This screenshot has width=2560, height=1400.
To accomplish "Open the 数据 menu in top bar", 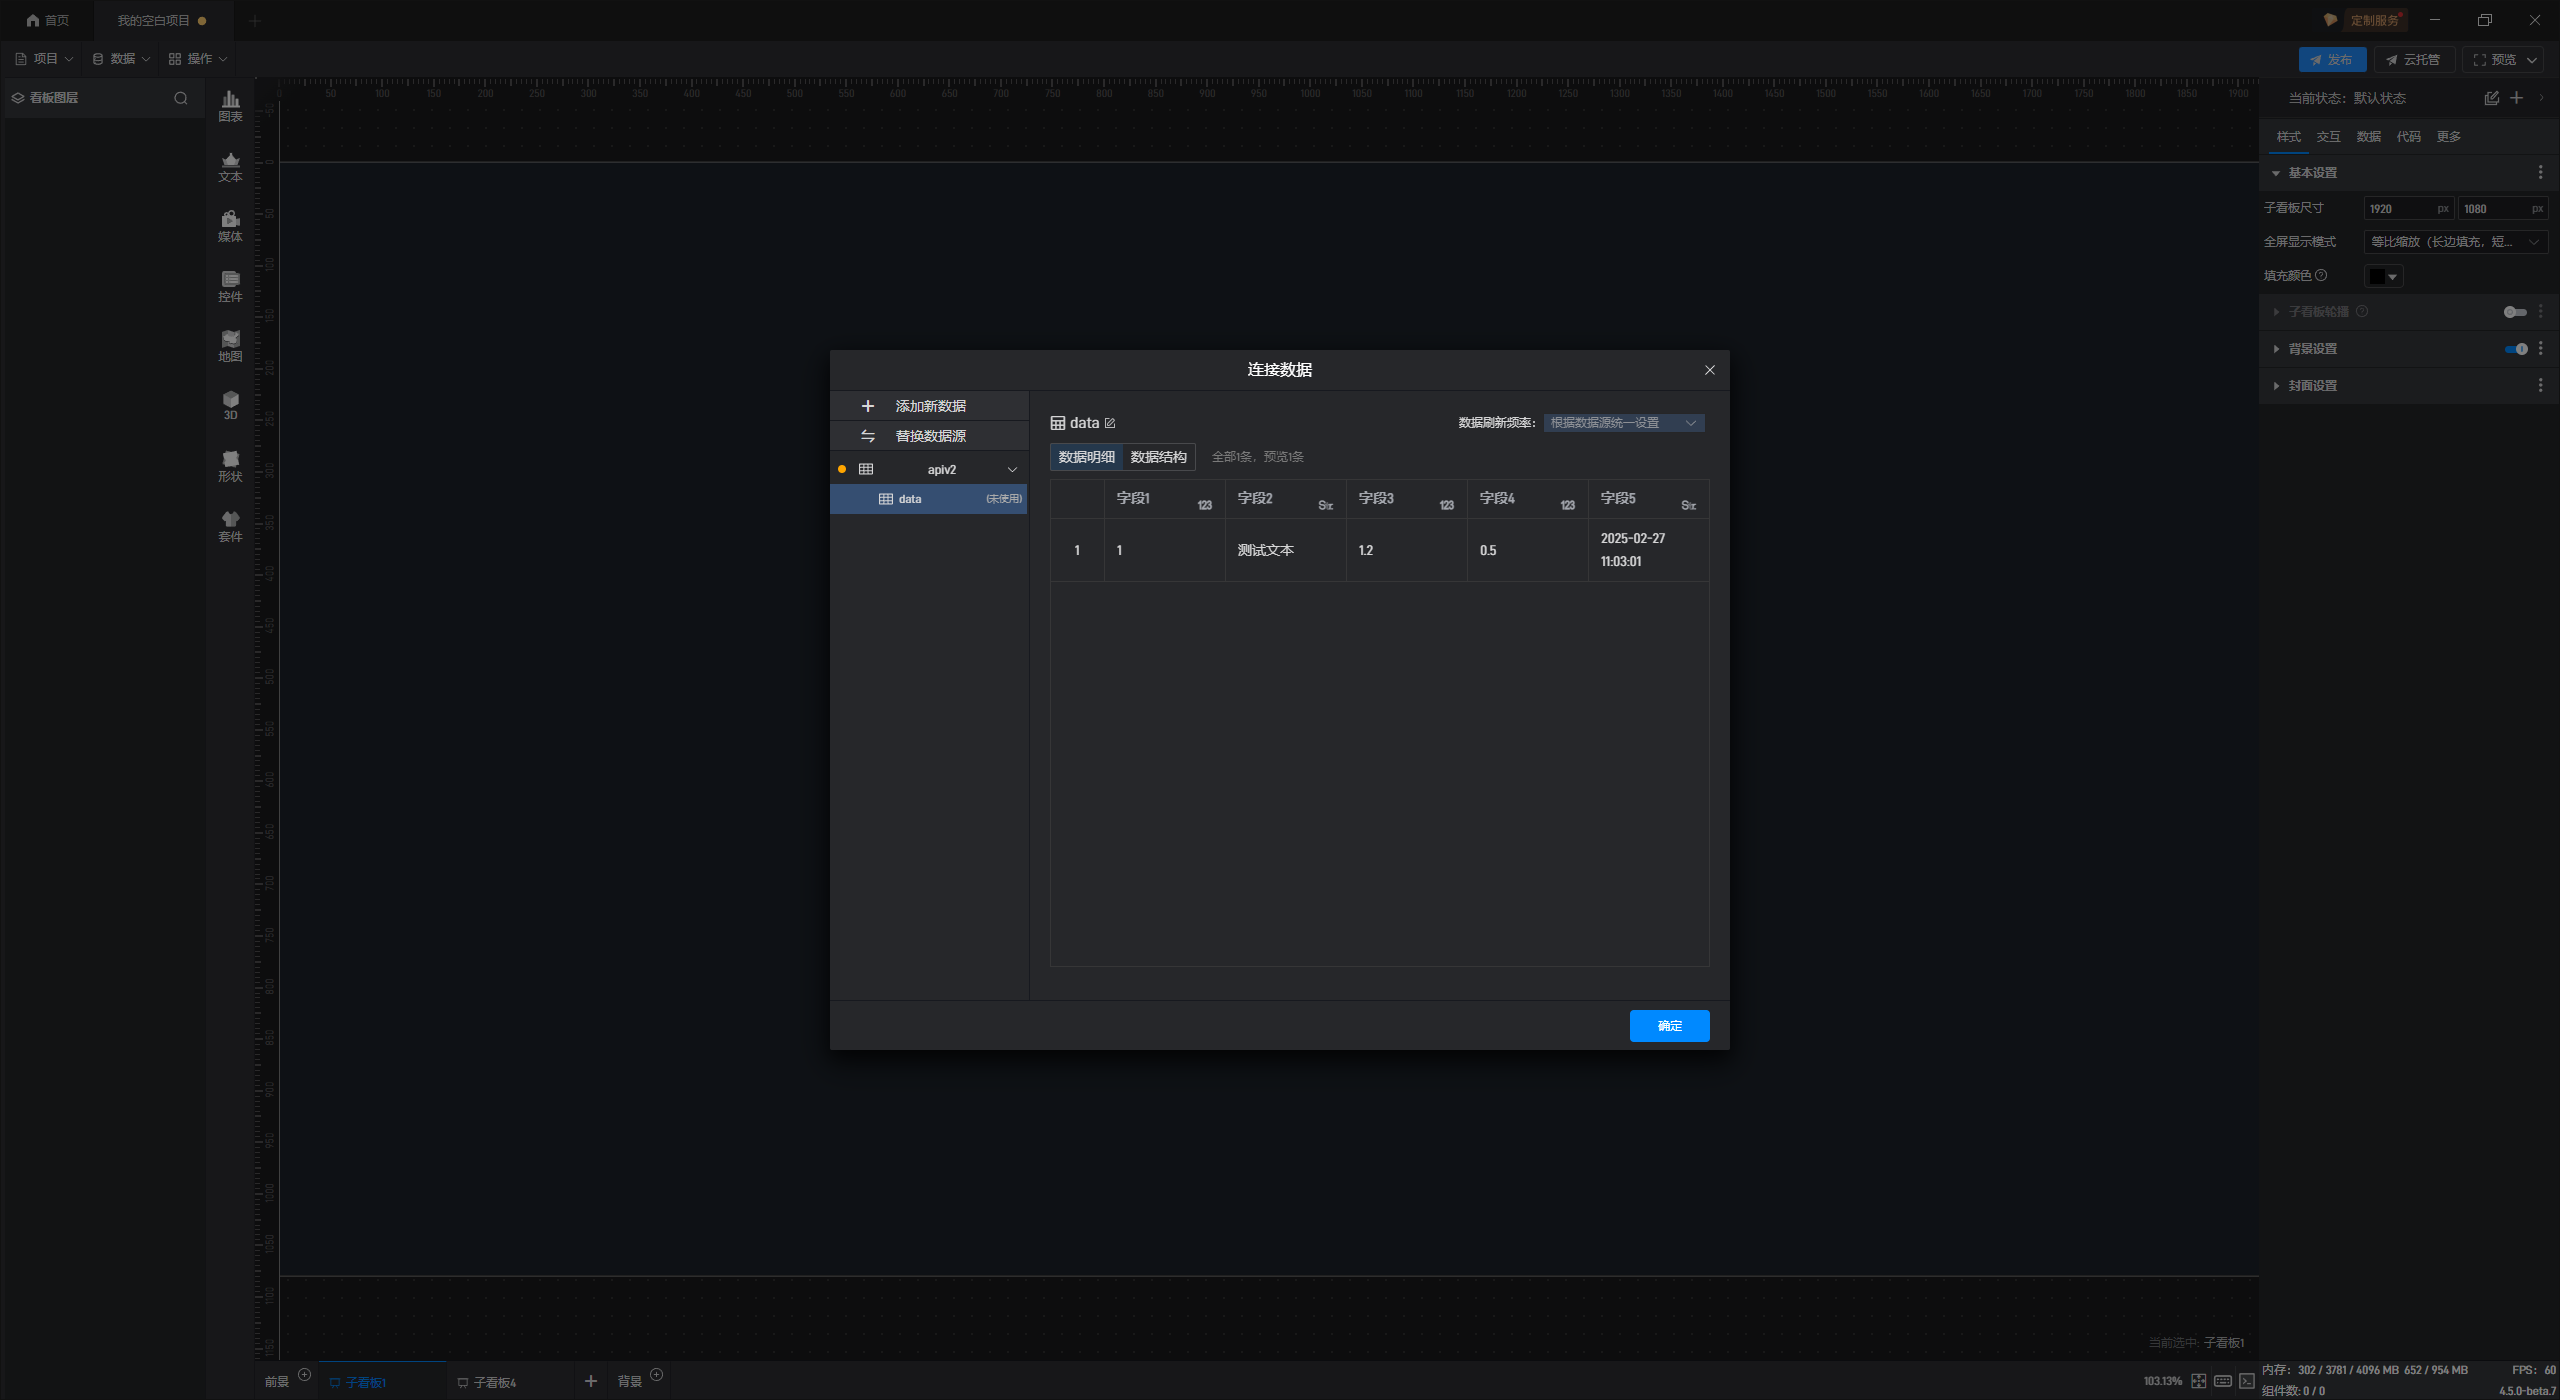I will pos(121,59).
